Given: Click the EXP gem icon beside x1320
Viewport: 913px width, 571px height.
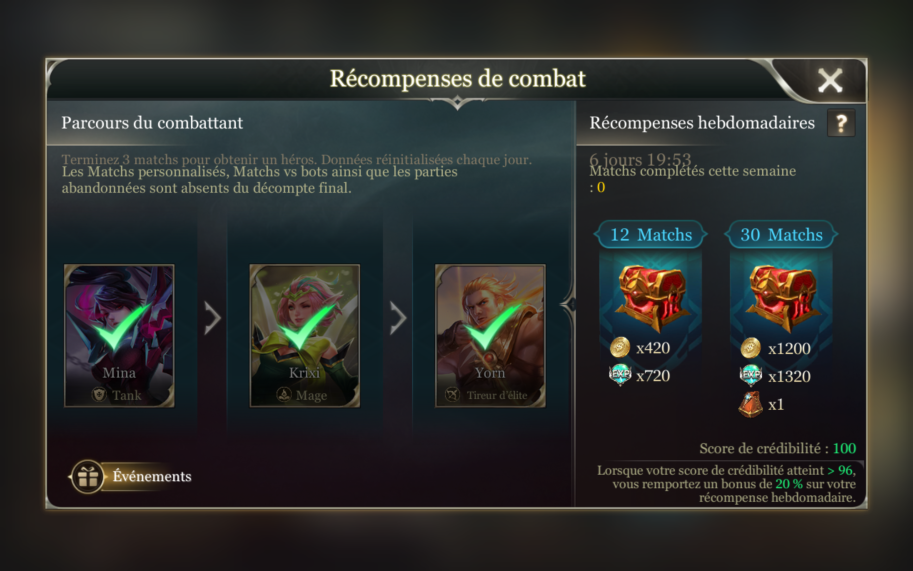Looking at the screenshot, I should pos(751,376).
